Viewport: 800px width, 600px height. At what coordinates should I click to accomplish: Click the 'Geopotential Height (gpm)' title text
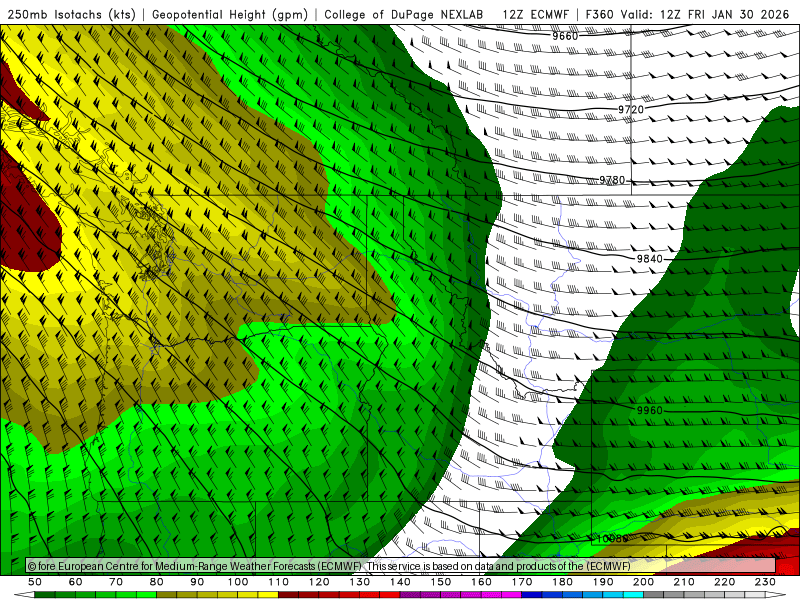pos(230,15)
